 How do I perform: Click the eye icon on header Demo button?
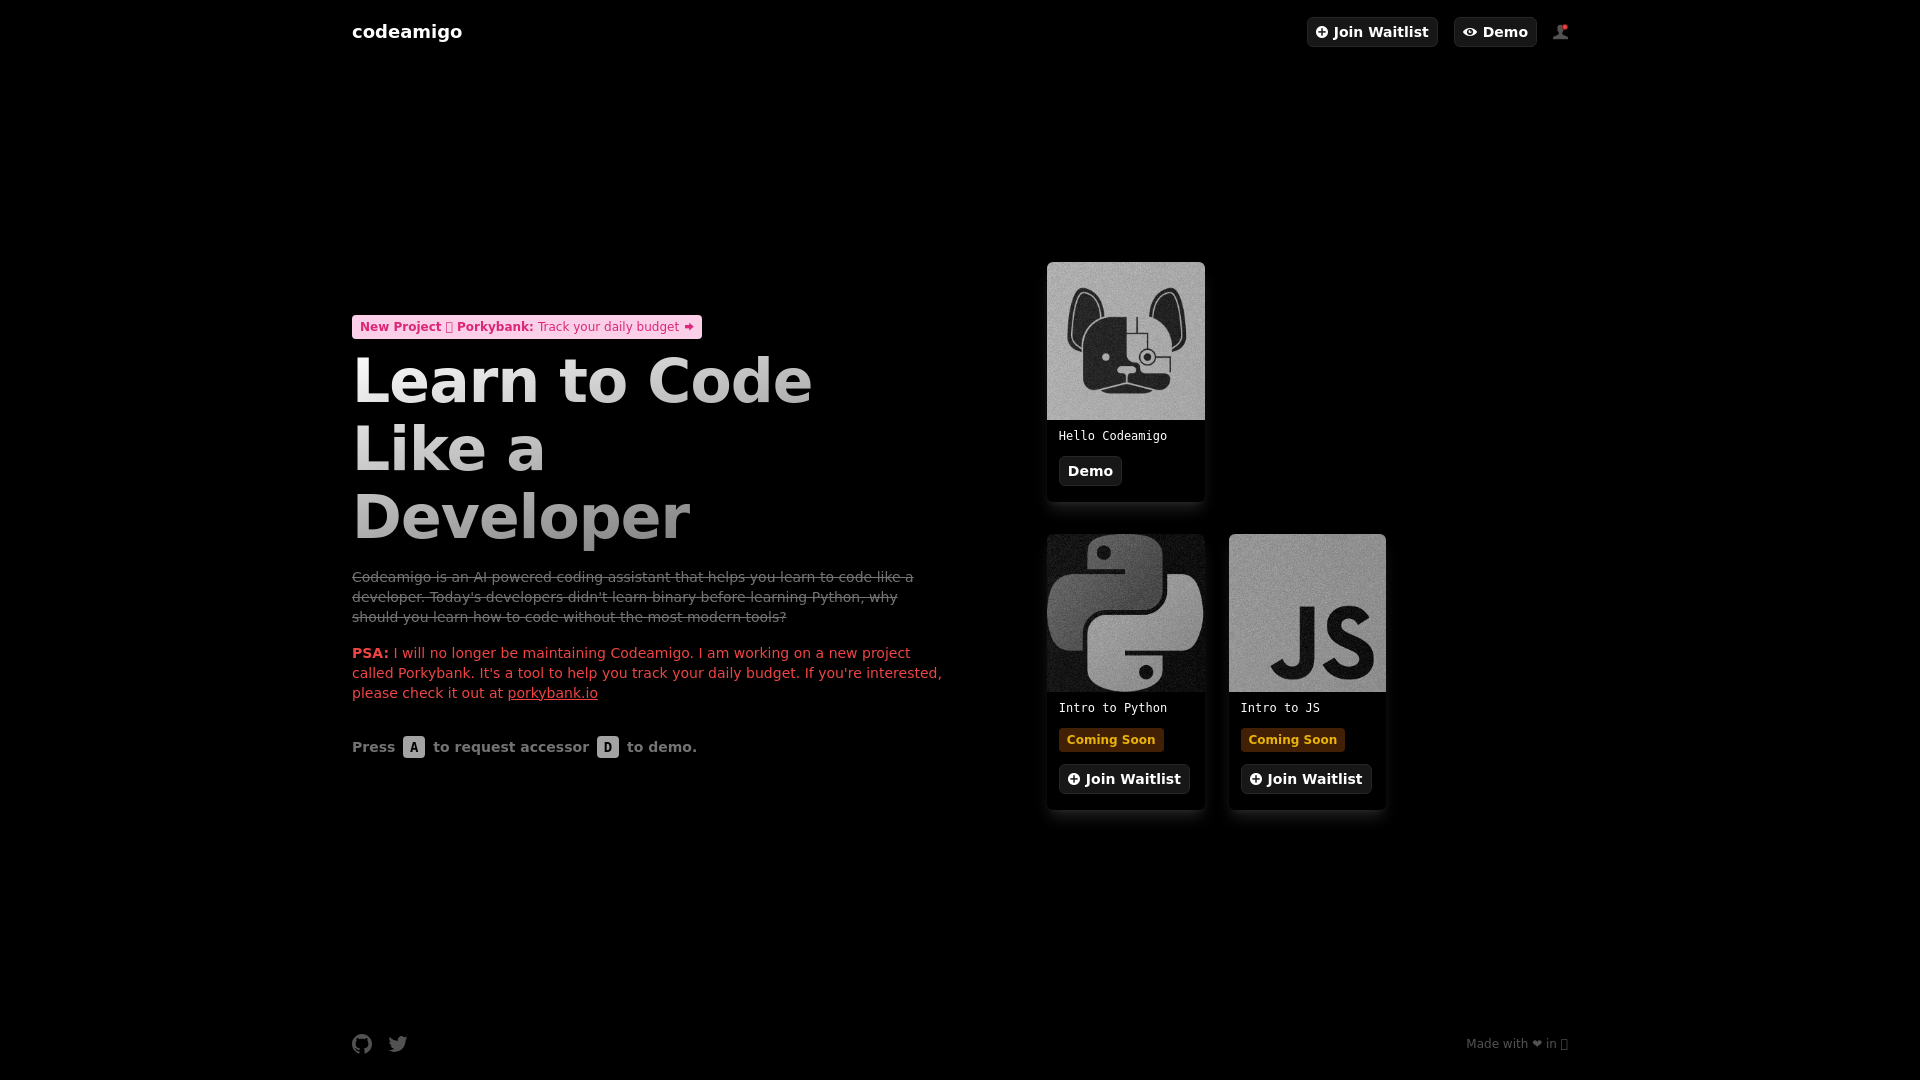[x=1470, y=32]
